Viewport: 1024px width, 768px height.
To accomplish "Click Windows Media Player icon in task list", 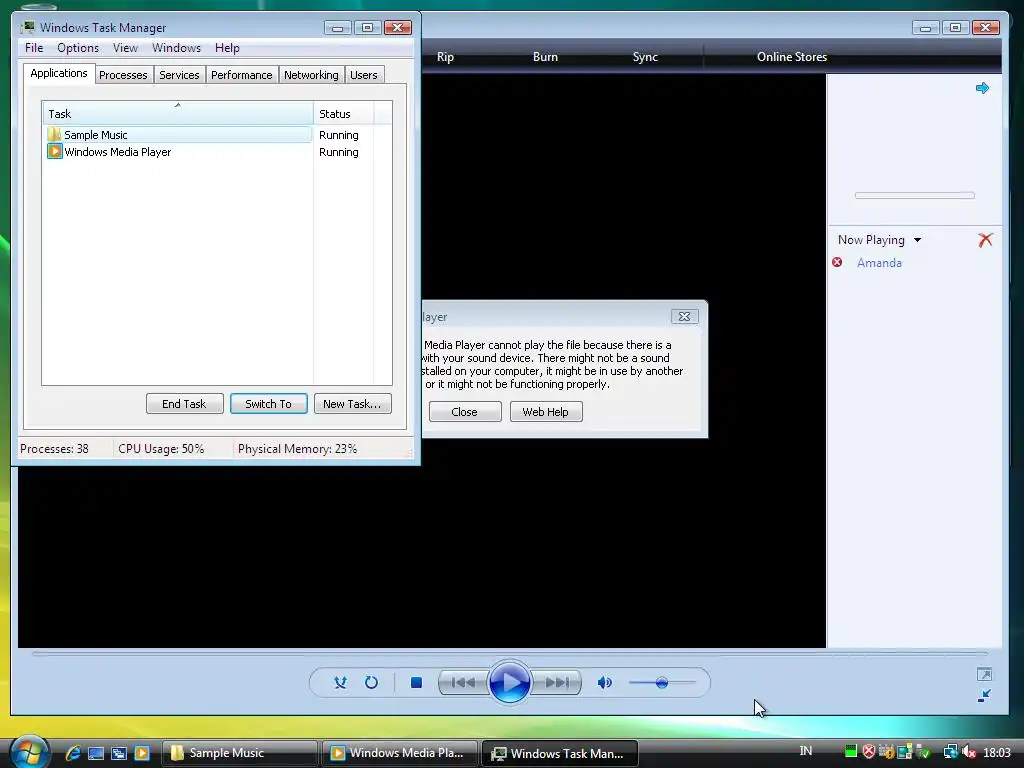I will [x=54, y=152].
